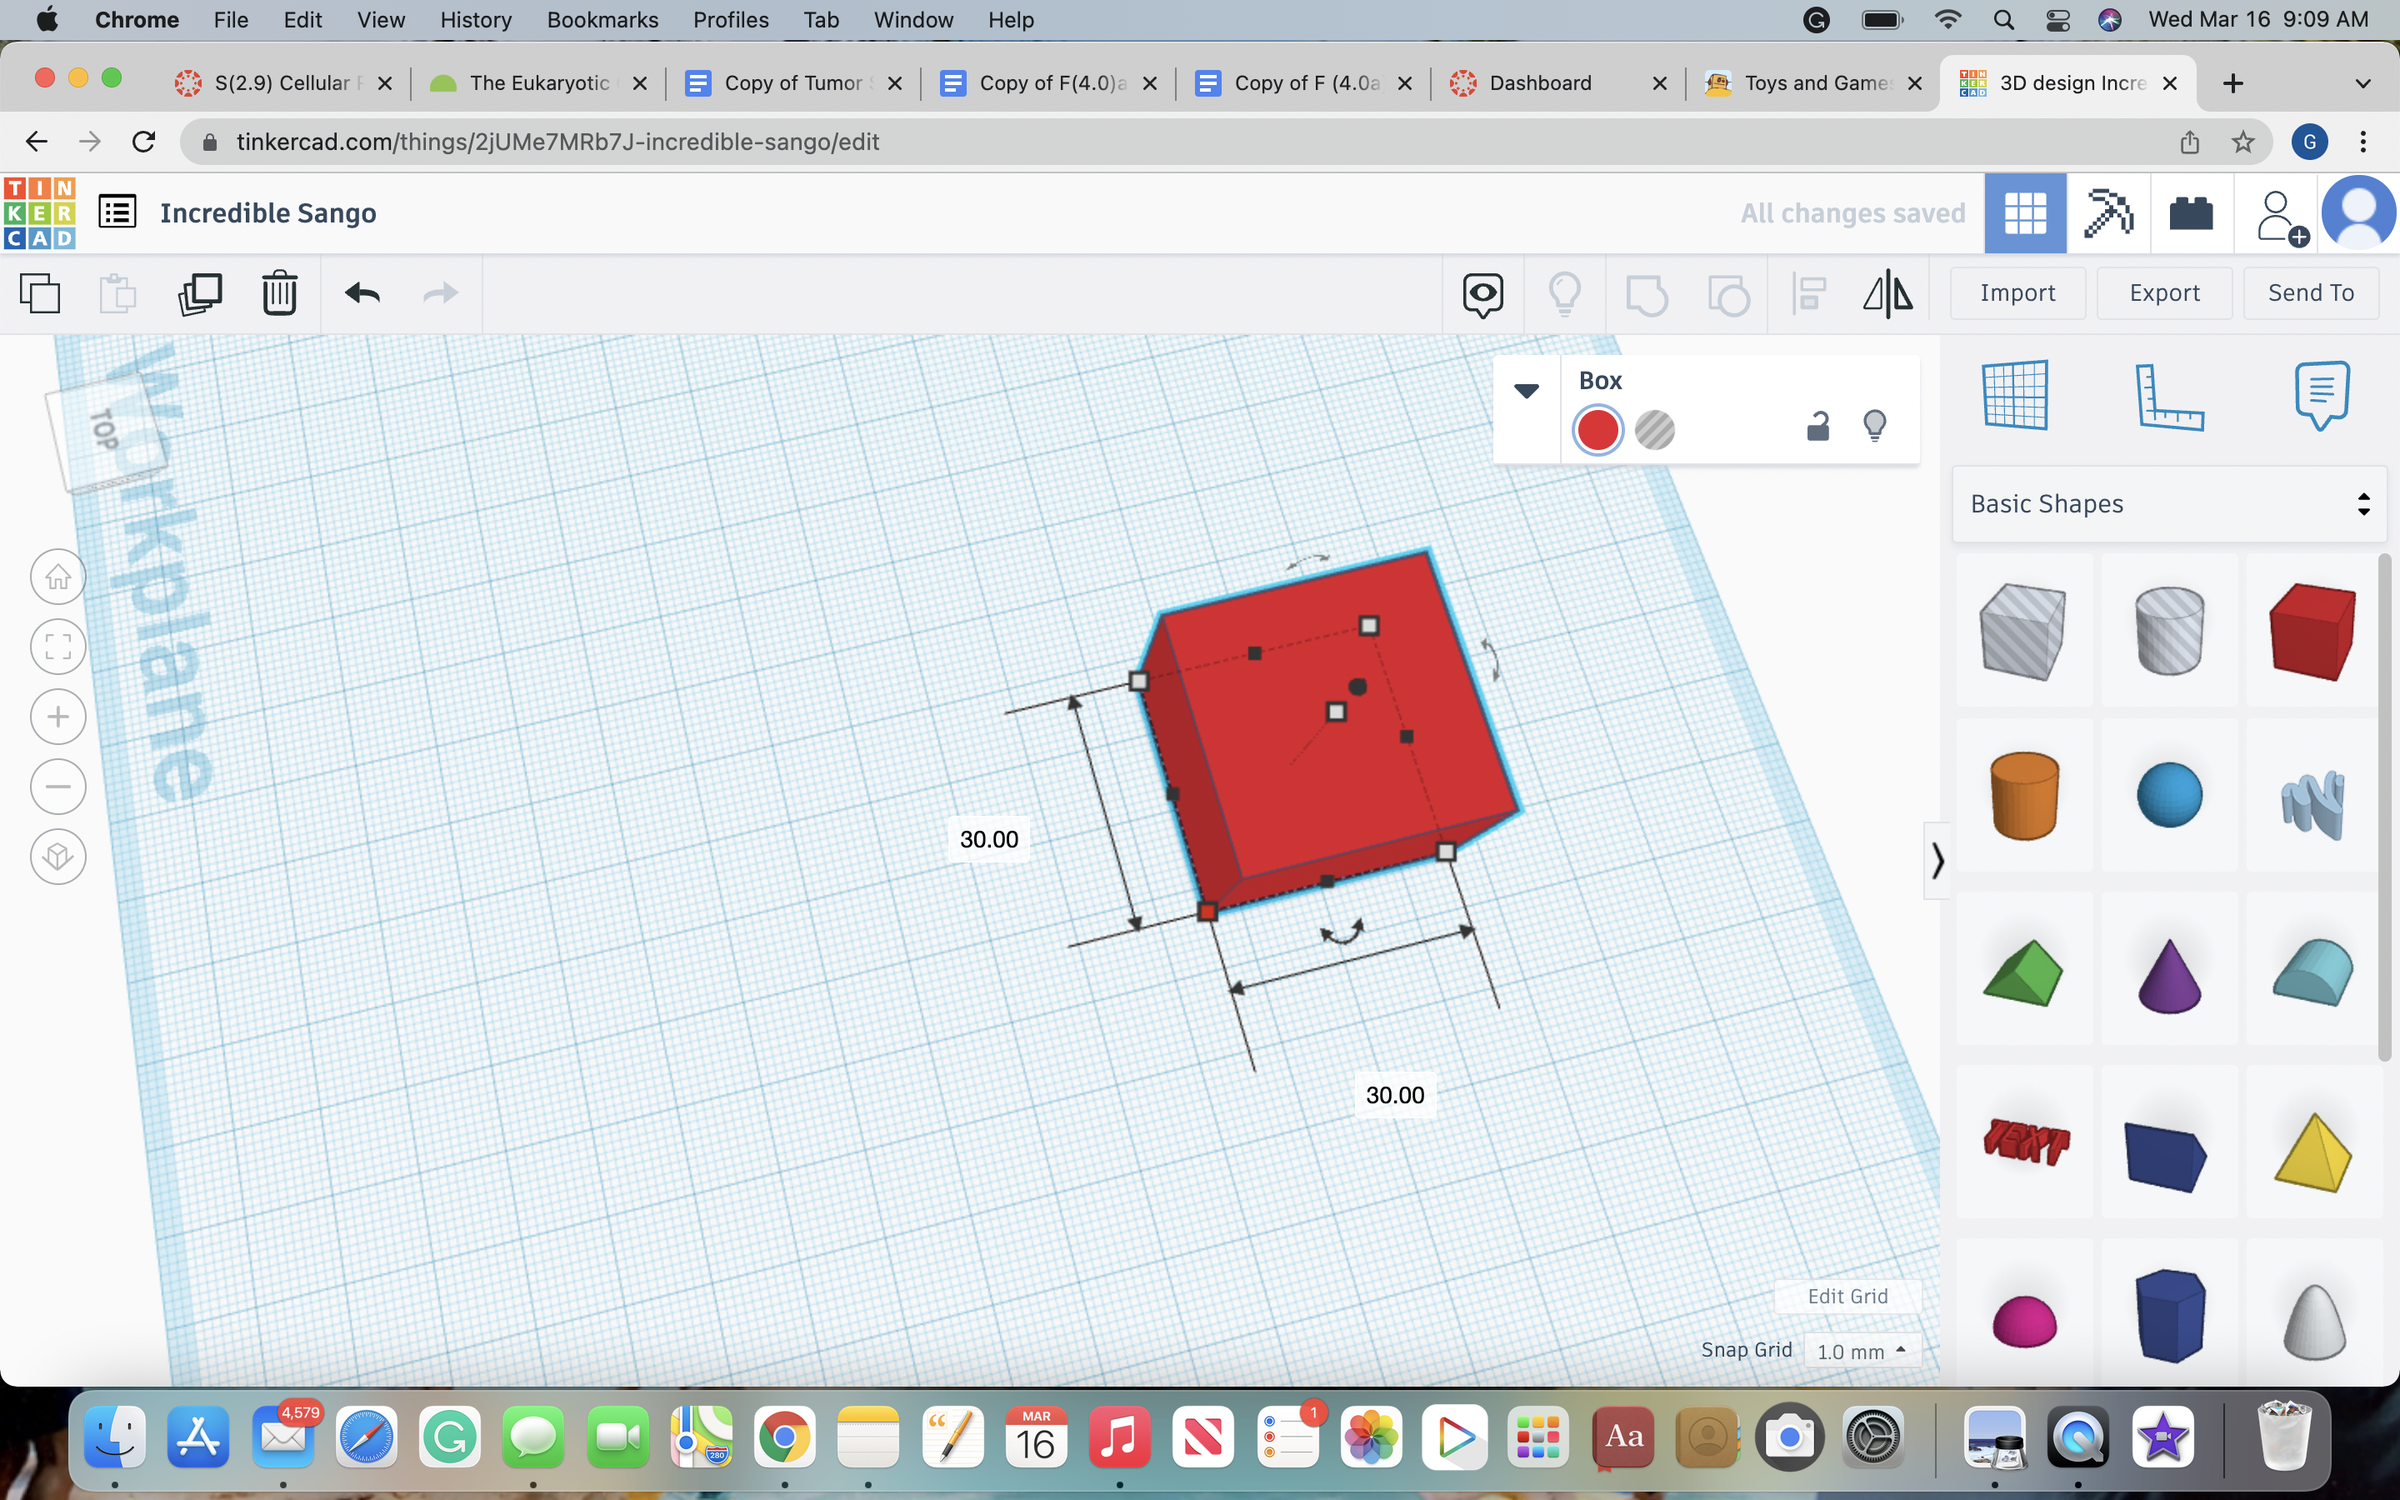Pick the green Roof shape
Image resolution: width=2400 pixels, height=1500 pixels.
[x=2023, y=972]
